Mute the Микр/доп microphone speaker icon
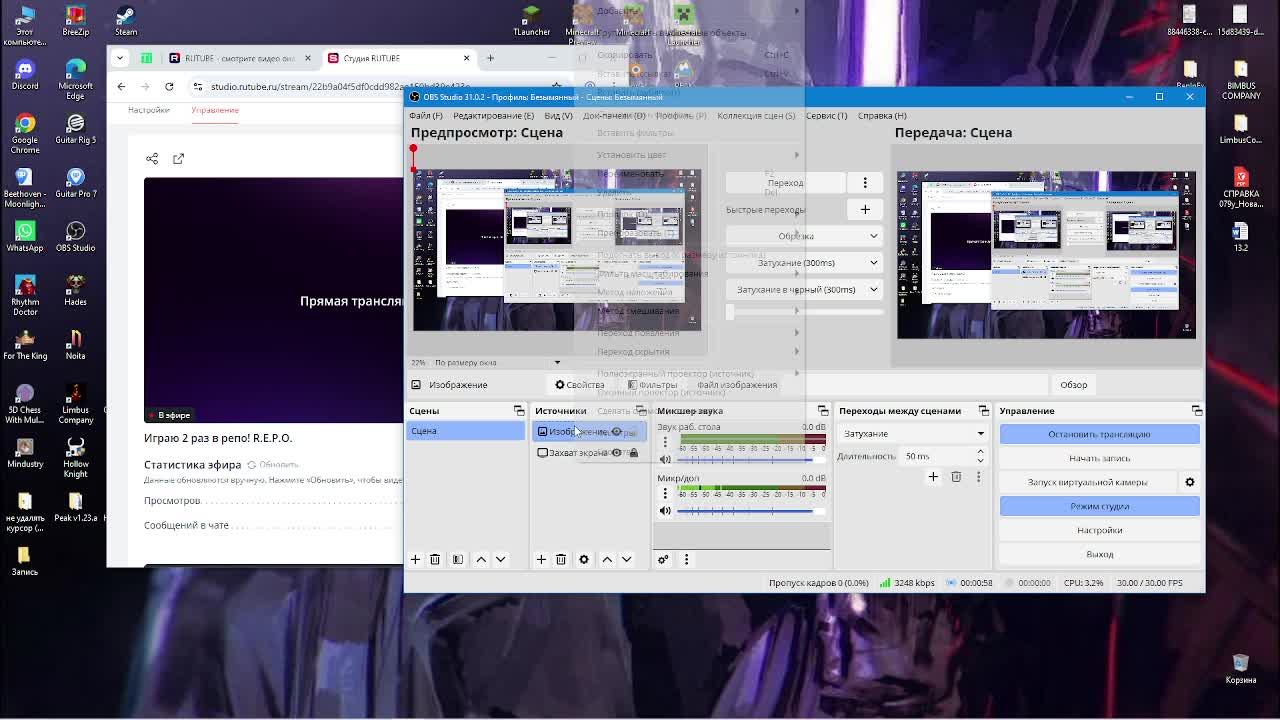Viewport: 1280px width, 720px height. [665, 511]
